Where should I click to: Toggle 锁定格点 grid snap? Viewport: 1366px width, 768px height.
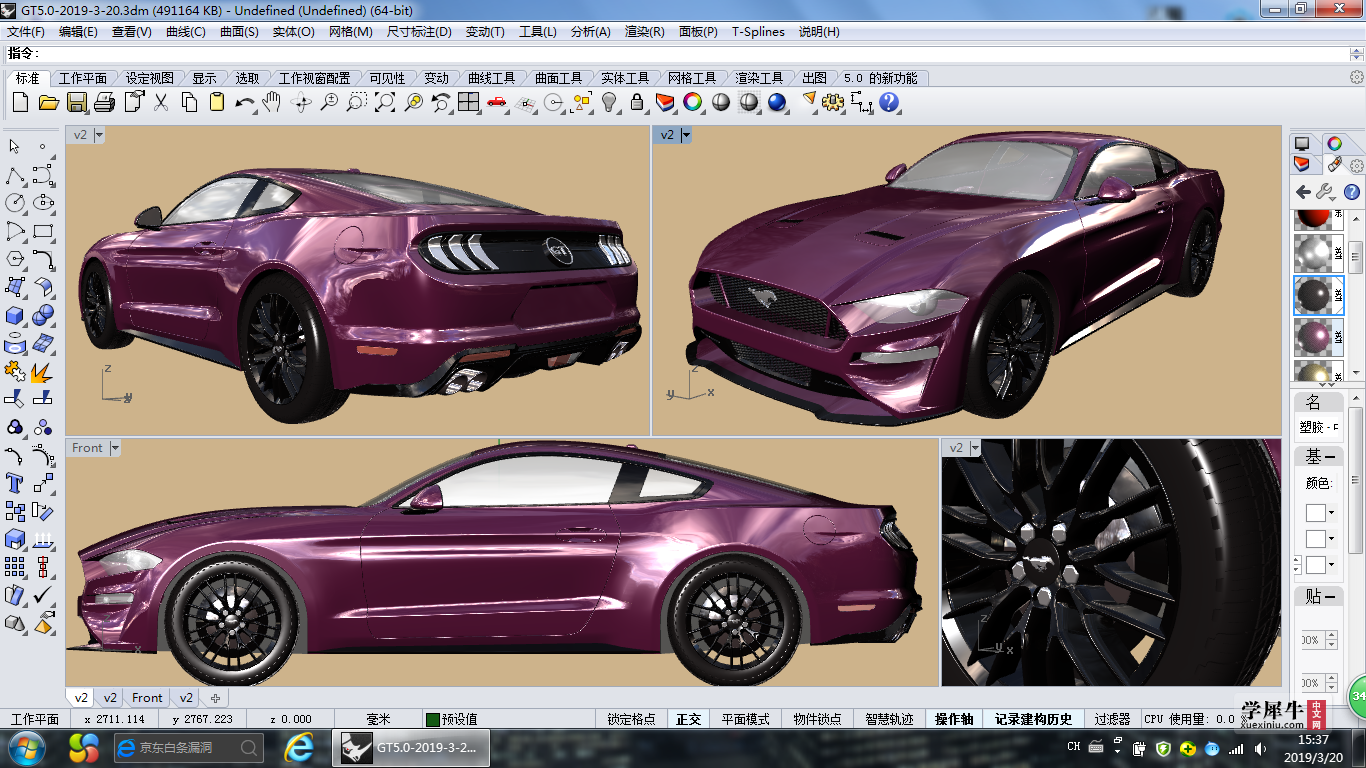(x=631, y=719)
